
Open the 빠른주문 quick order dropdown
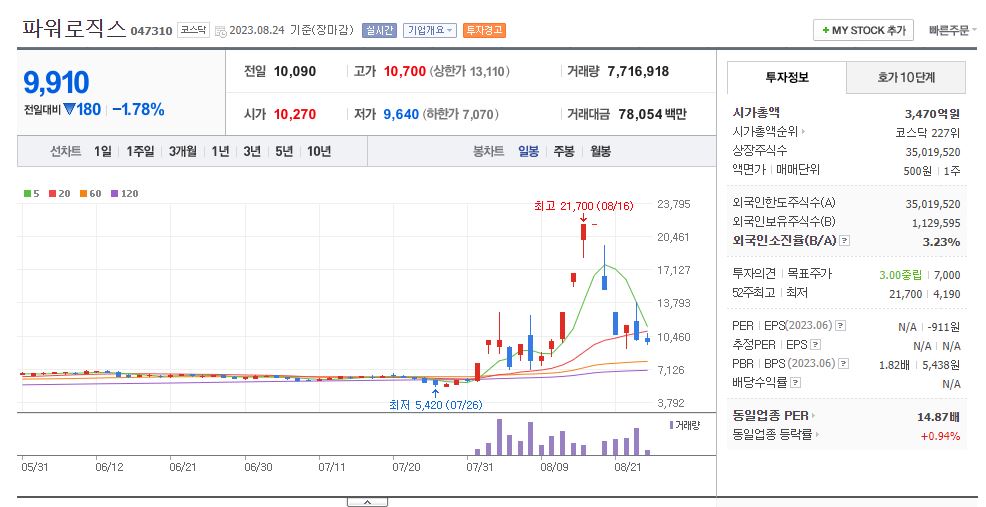953,30
